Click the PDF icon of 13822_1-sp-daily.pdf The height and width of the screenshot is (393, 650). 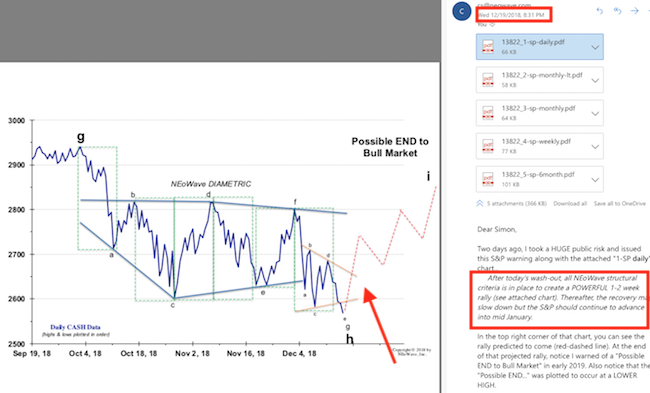(x=488, y=46)
